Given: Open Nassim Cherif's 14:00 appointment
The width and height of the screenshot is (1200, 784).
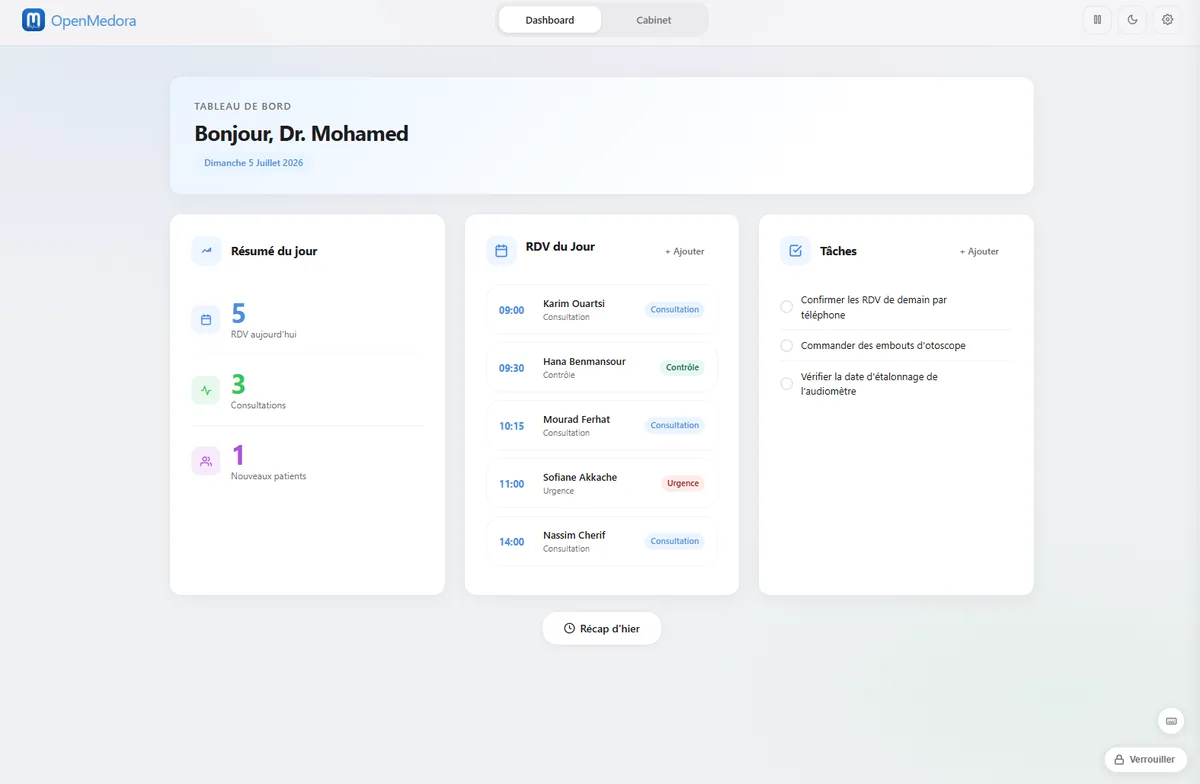Looking at the screenshot, I should point(602,542).
